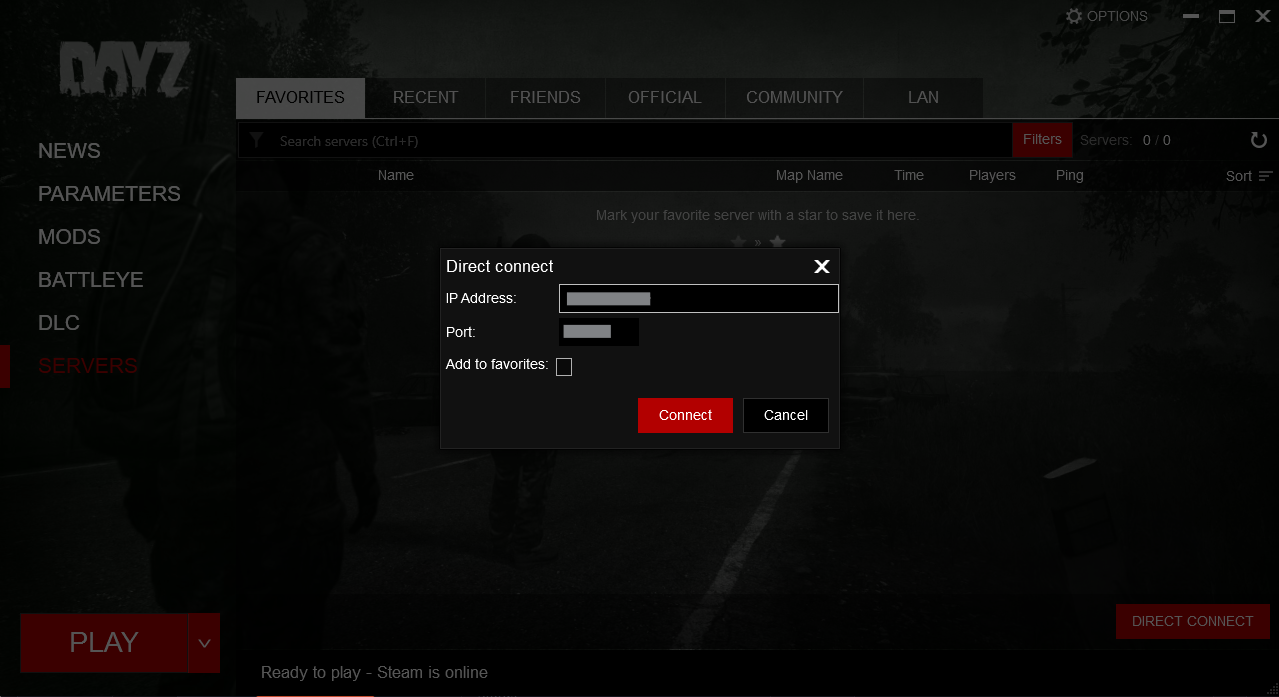Open the server Filters button
1279x697 pixels.
[x=1042, y=140]
